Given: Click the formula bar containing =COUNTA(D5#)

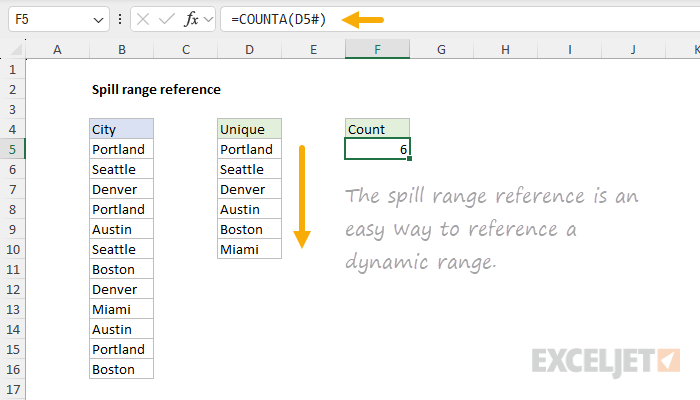Looking at the screenshot, I should (x=460, y=19).
